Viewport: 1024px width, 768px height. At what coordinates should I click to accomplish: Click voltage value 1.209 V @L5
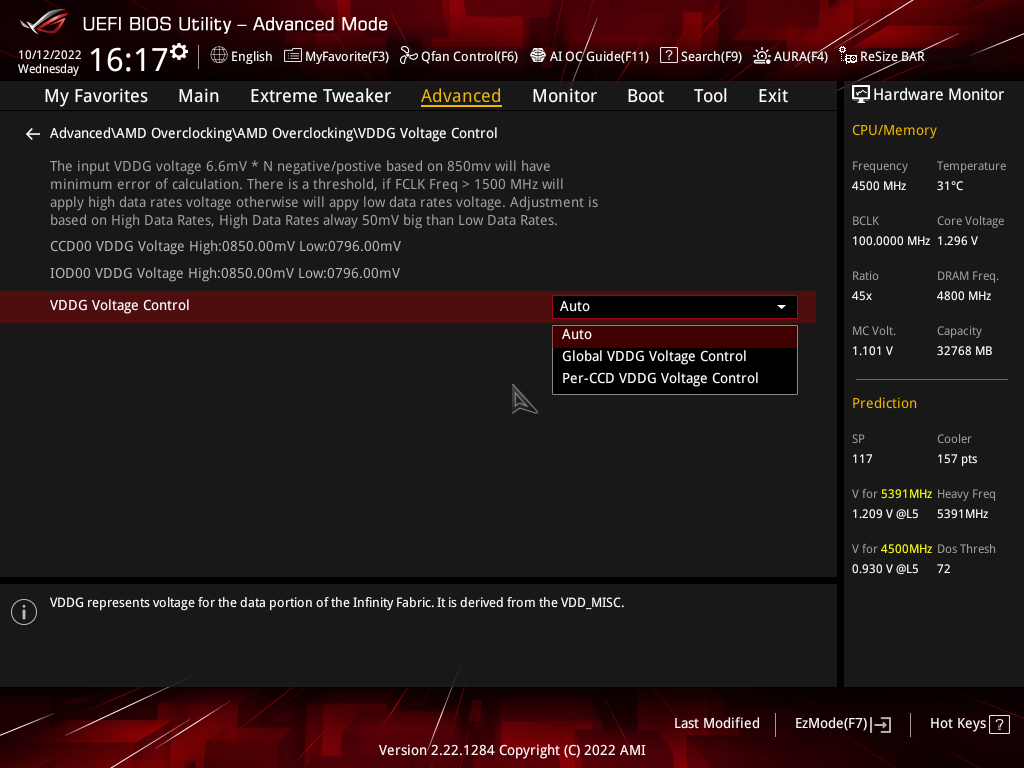coord(885,514)
